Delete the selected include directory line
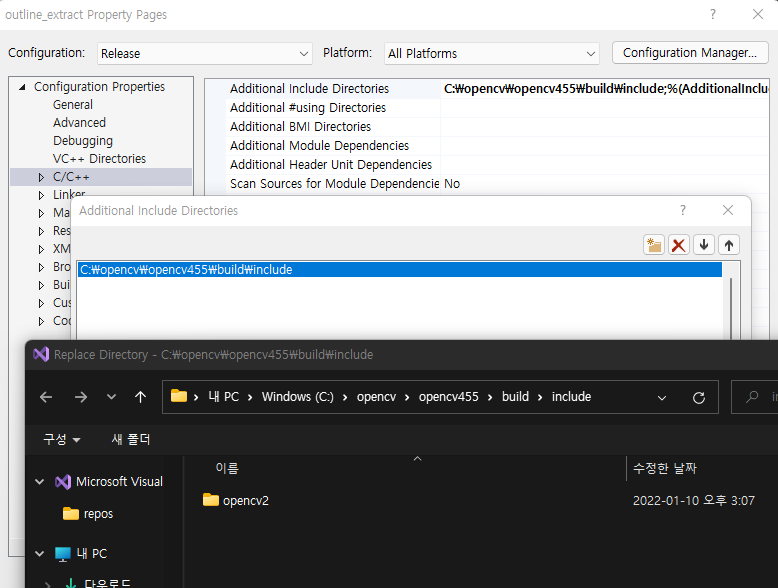This screenshot has width=778, height=588. coord(678,245)
